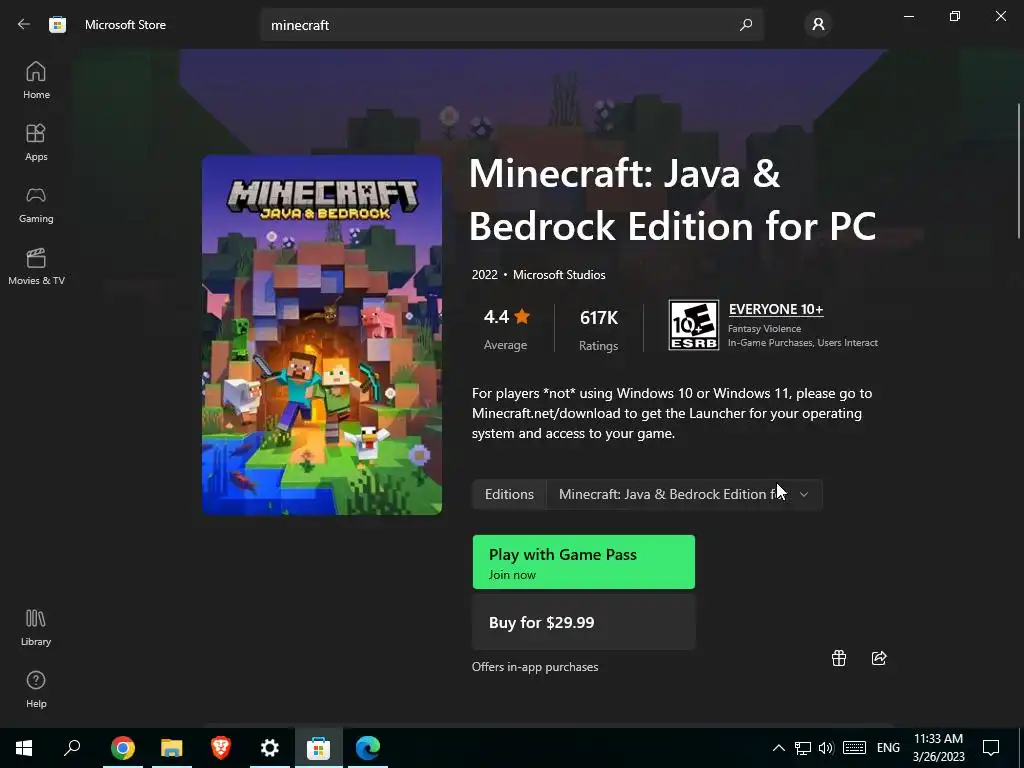The image size is (1024, 768).
Task: Open the Windows Start menu
Action: point(24,748)
